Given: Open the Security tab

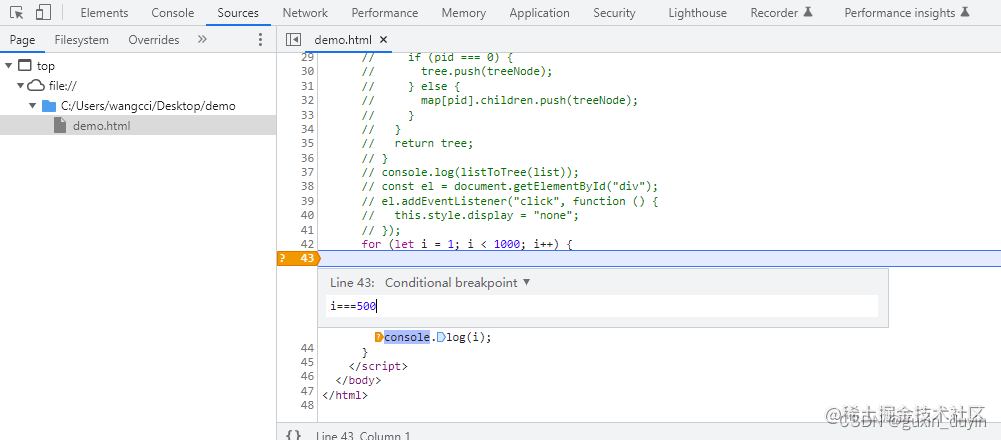Looking at the screenshot, I should [614, 13].
